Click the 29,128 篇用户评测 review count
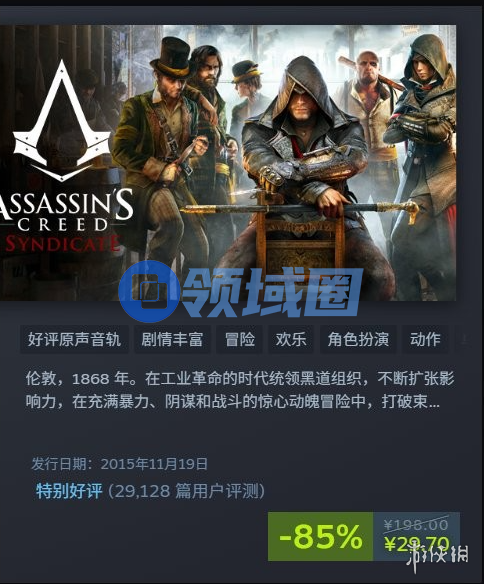This screenshot has width=484, height=584. coord(187,492)
